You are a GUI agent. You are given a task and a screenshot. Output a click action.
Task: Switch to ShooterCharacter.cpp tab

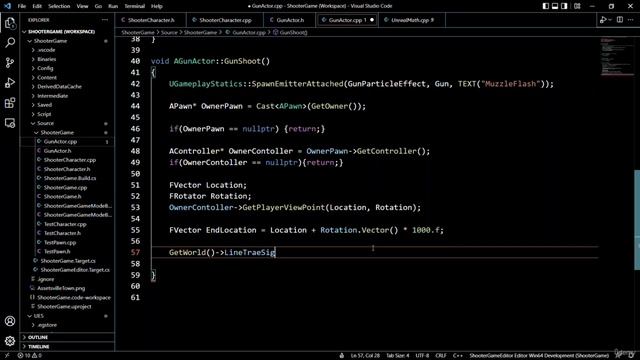[225, 20]
